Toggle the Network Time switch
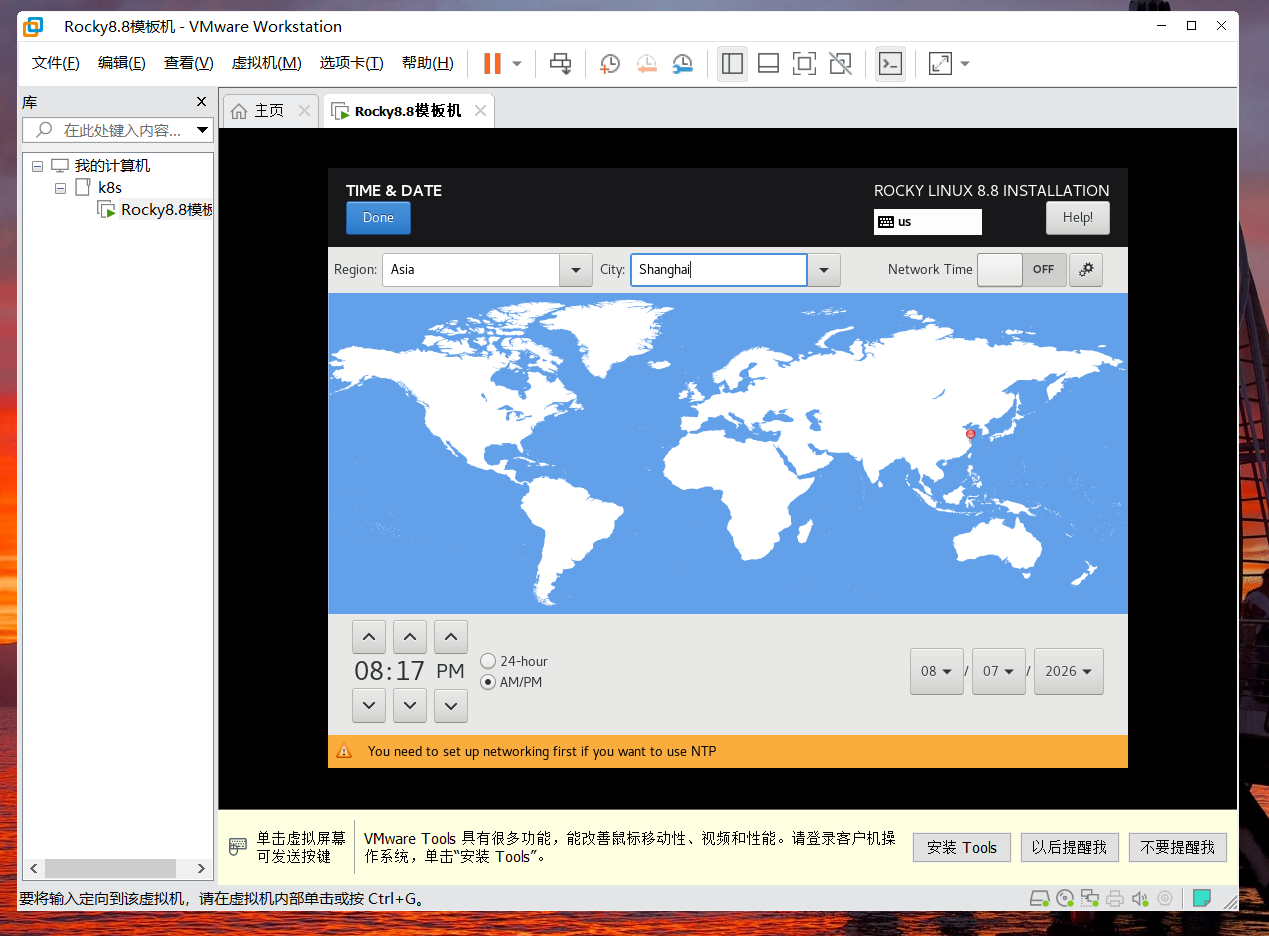Image resolution: width=1269 pixels, height=936 pixels. (x=1022, y=269)
